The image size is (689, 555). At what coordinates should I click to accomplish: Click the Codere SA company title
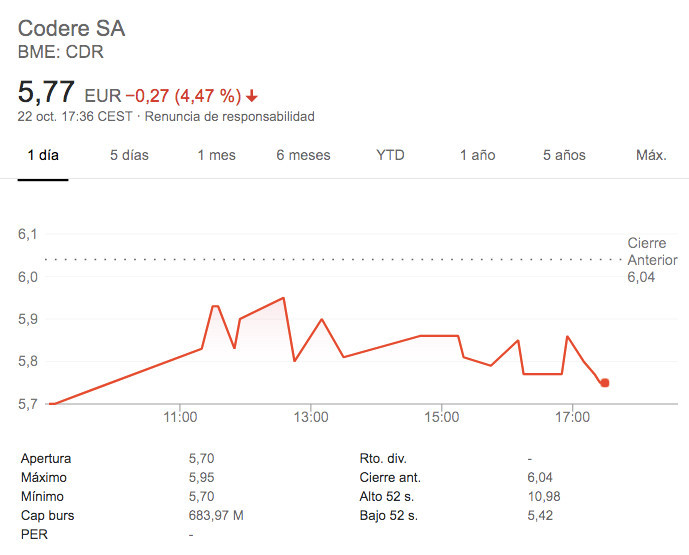click(72, 29)
